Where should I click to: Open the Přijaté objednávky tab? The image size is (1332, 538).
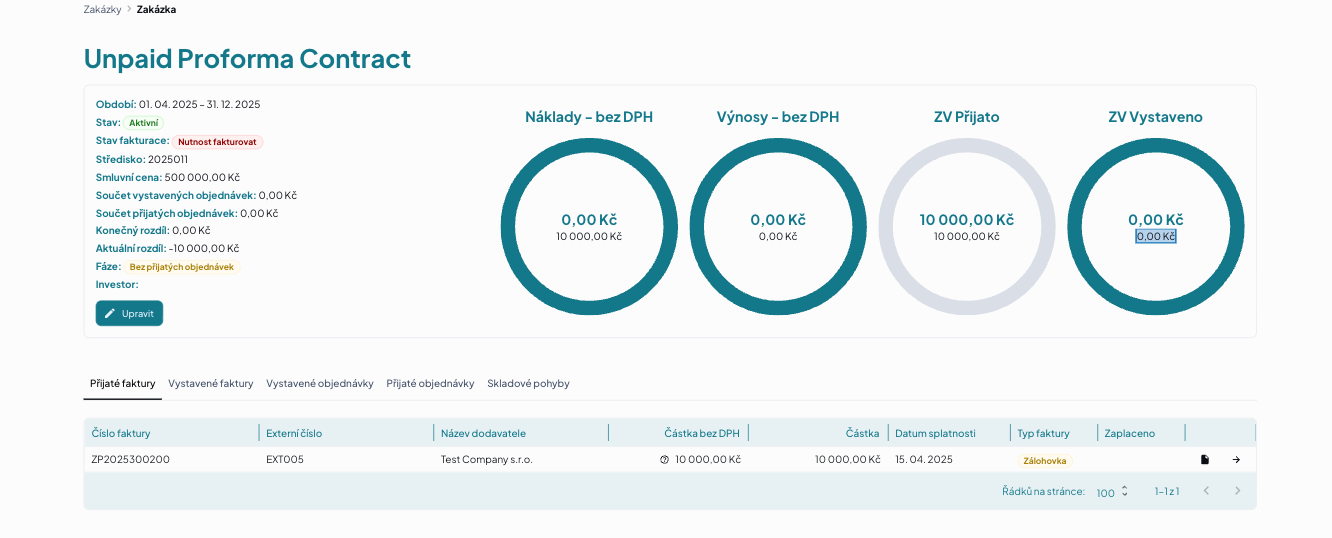pos(430,383)
